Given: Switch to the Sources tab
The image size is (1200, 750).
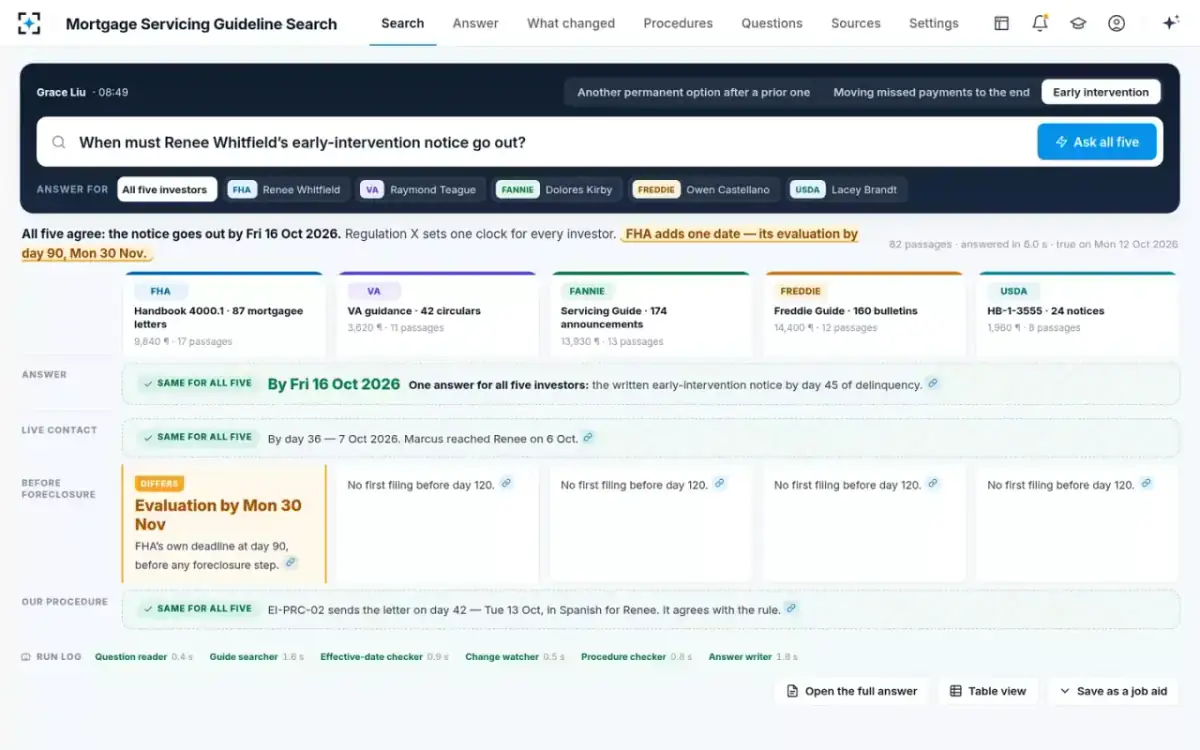Looking at the screenshot, I should pos(856,23).
